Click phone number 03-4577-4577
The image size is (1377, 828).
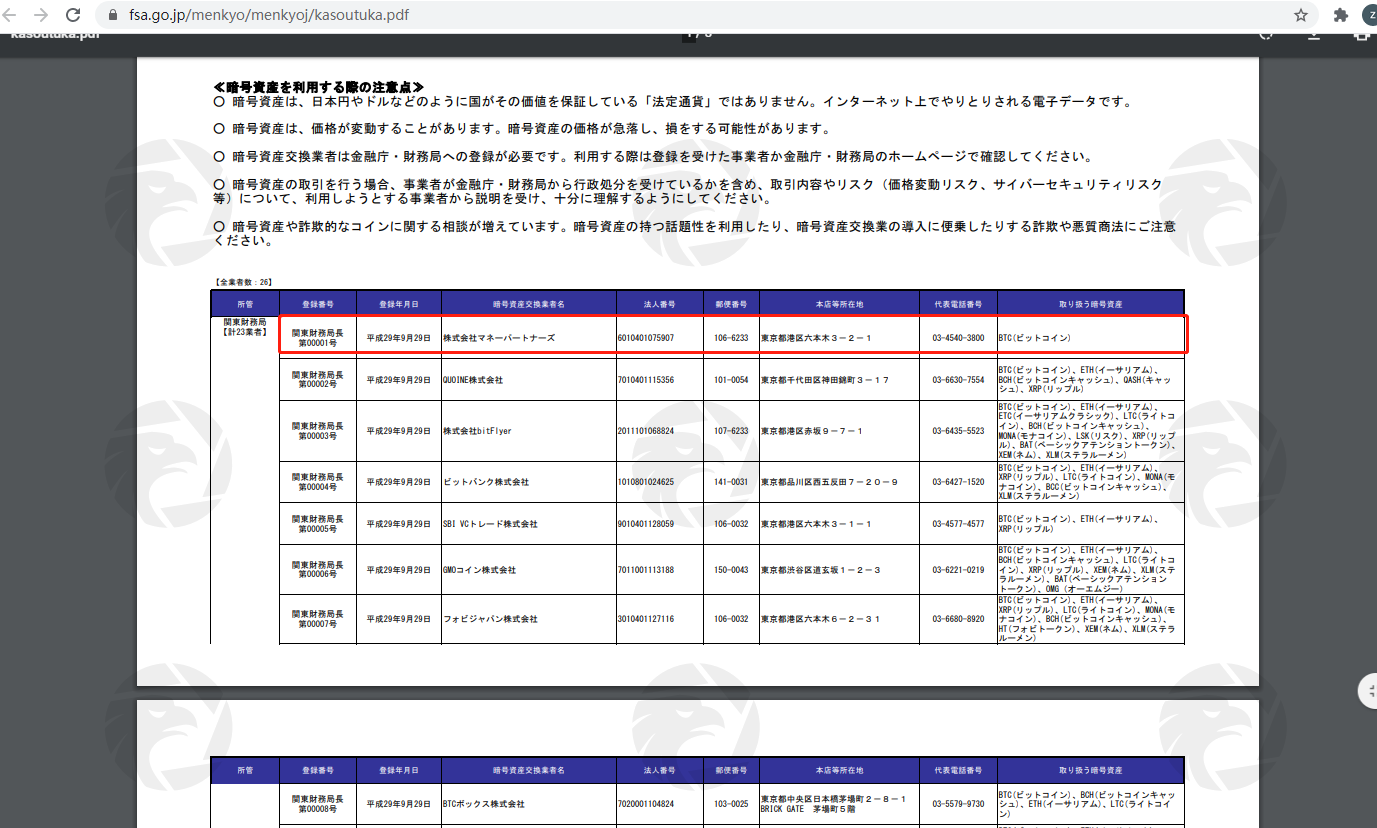958,524
